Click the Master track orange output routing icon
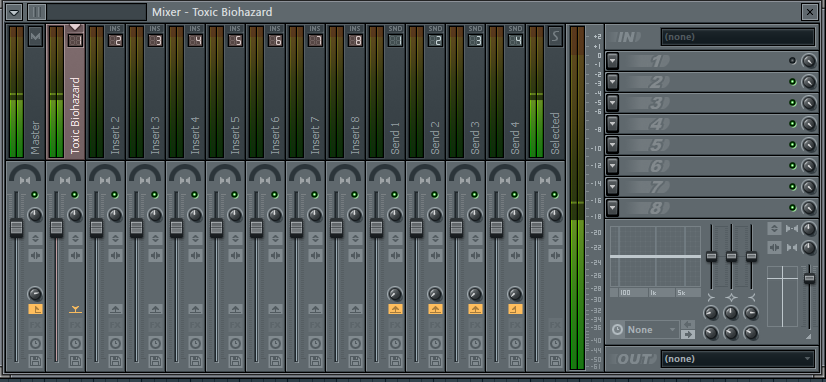This screenshot has height=382, width=826. click(x=35, y=309)
